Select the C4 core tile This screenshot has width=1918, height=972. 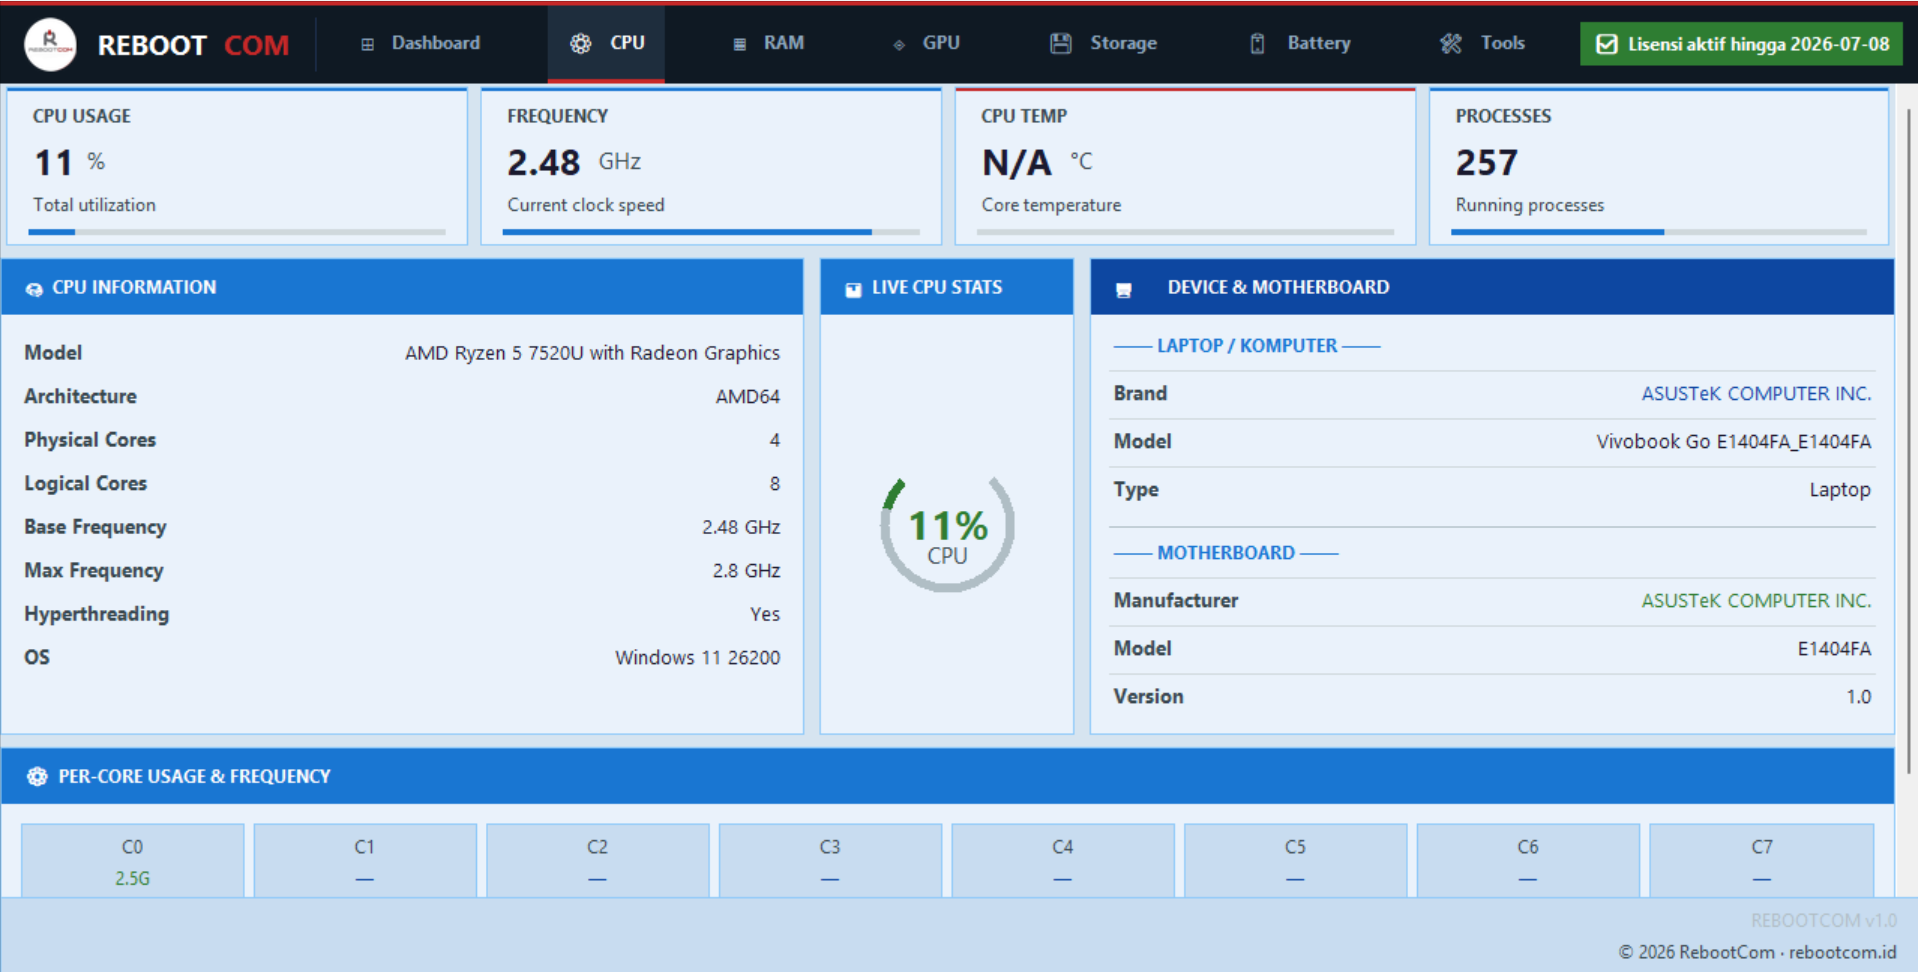(1063, 860)
